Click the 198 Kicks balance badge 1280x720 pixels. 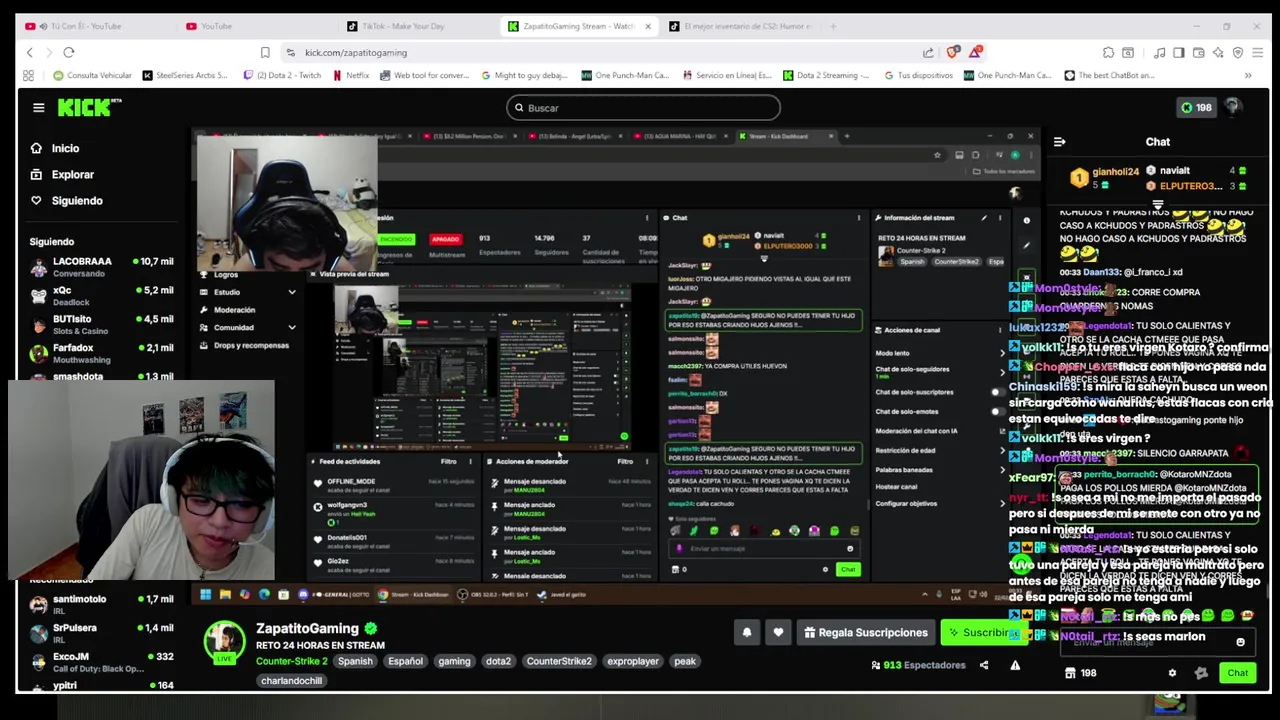point(1196,107)
